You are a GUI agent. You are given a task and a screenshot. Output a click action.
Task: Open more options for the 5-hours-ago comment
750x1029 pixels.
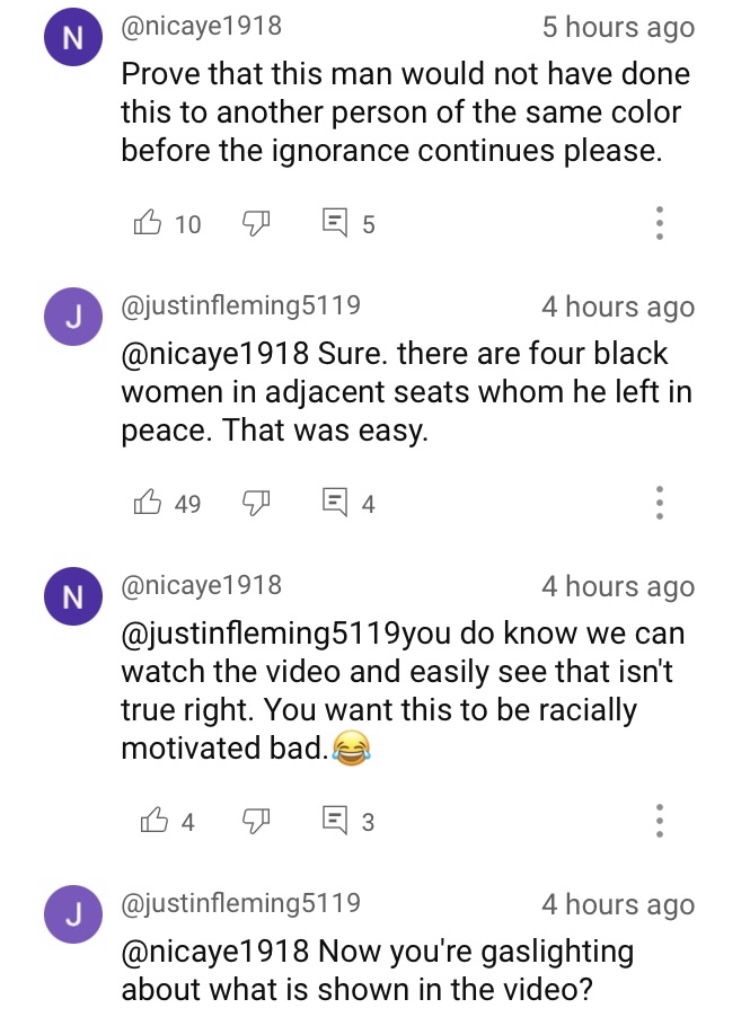tap(659, 223)
